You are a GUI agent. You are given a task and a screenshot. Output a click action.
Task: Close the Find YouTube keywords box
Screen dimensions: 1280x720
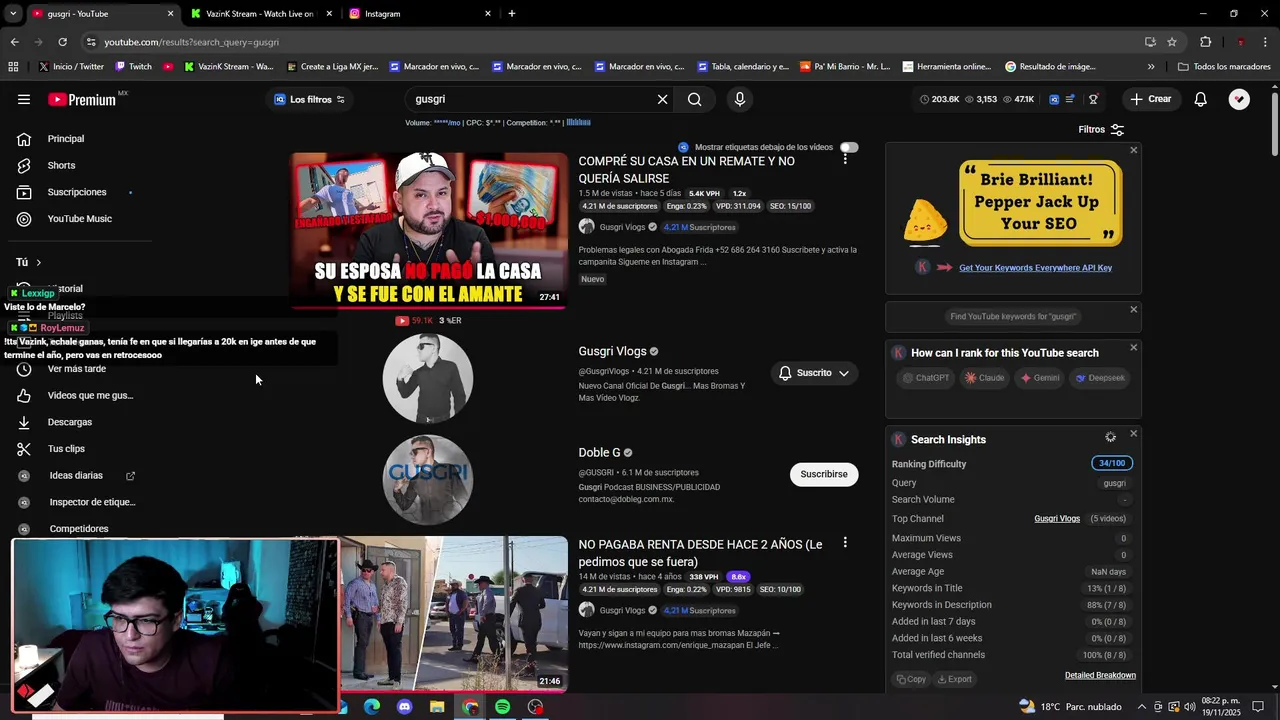coord(1133,309)
